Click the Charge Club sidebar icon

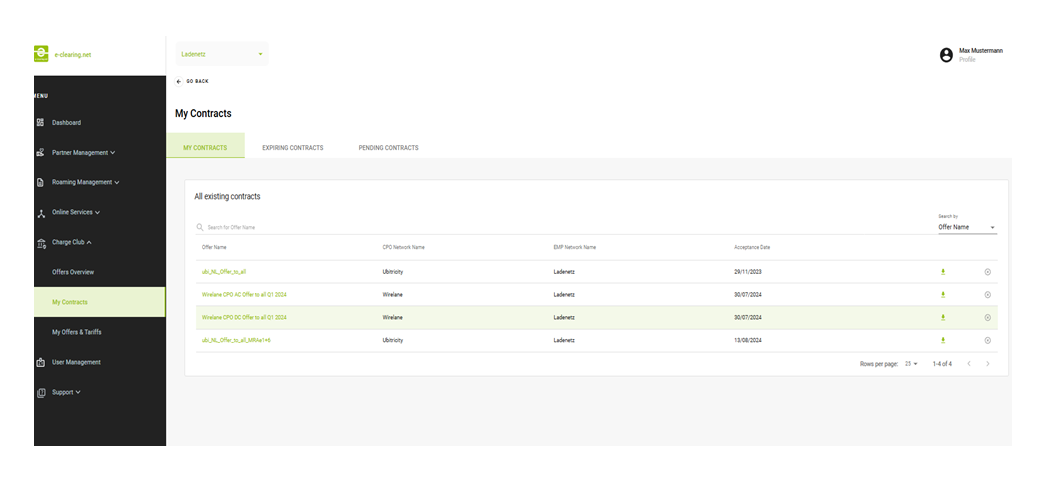[x=41, y=243]
